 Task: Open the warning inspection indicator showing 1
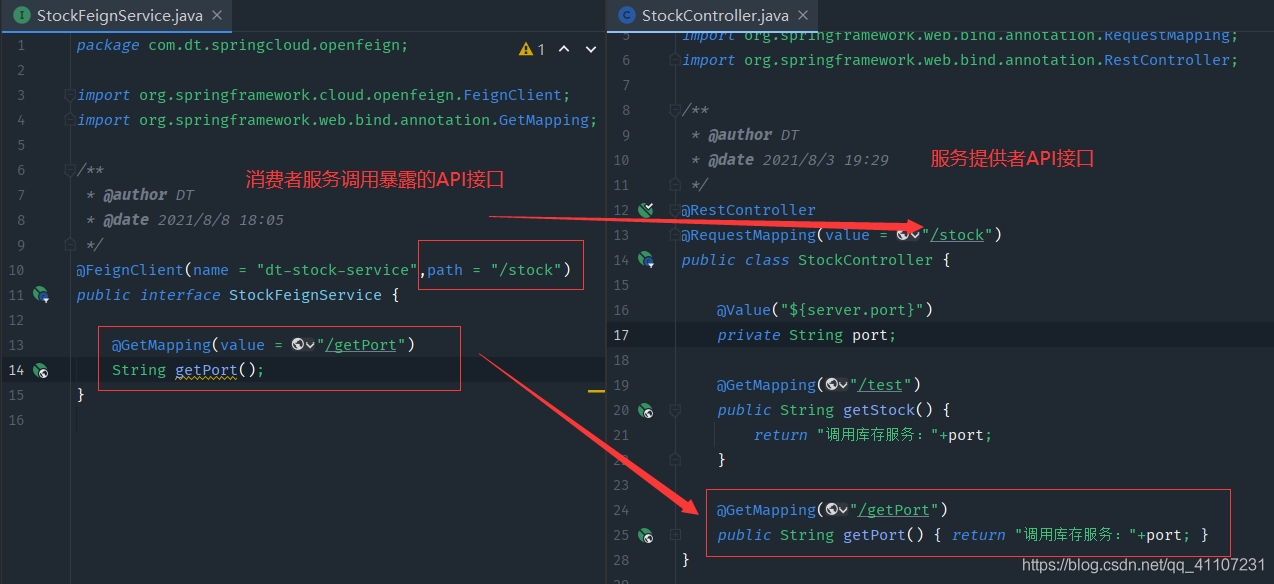click(x=531, y=48)
